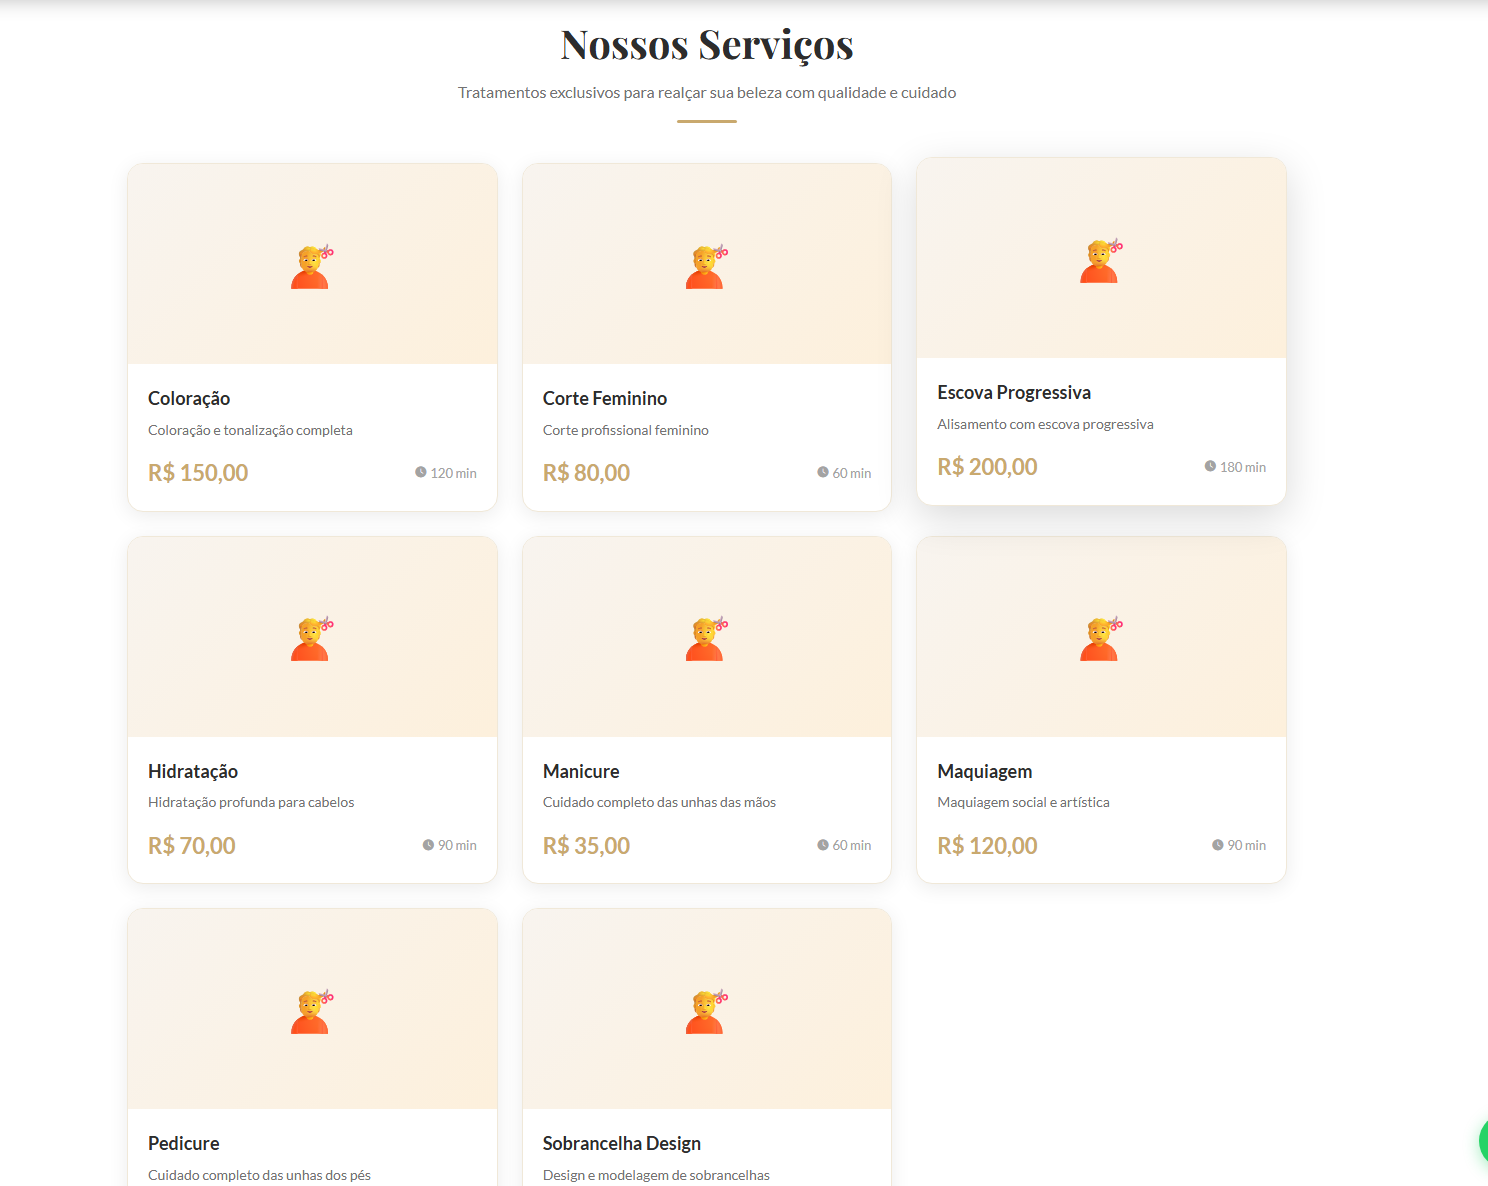Select the Hidratação service title
The height and width of the screenshot is (1186, 1488).
point(193,772)
